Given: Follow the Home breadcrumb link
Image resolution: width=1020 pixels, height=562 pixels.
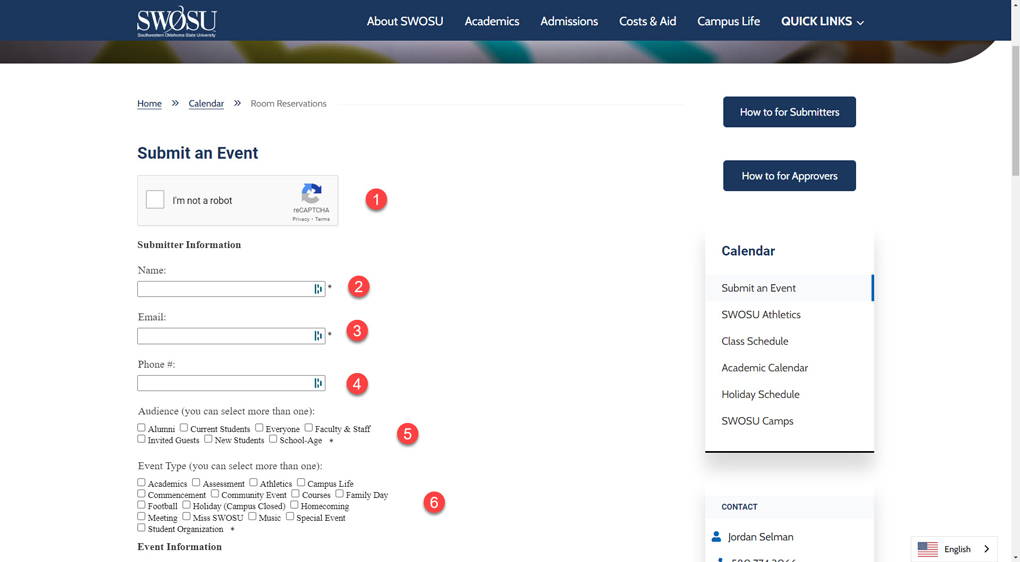Looking at the screenshot, I should tap(149, 103).
